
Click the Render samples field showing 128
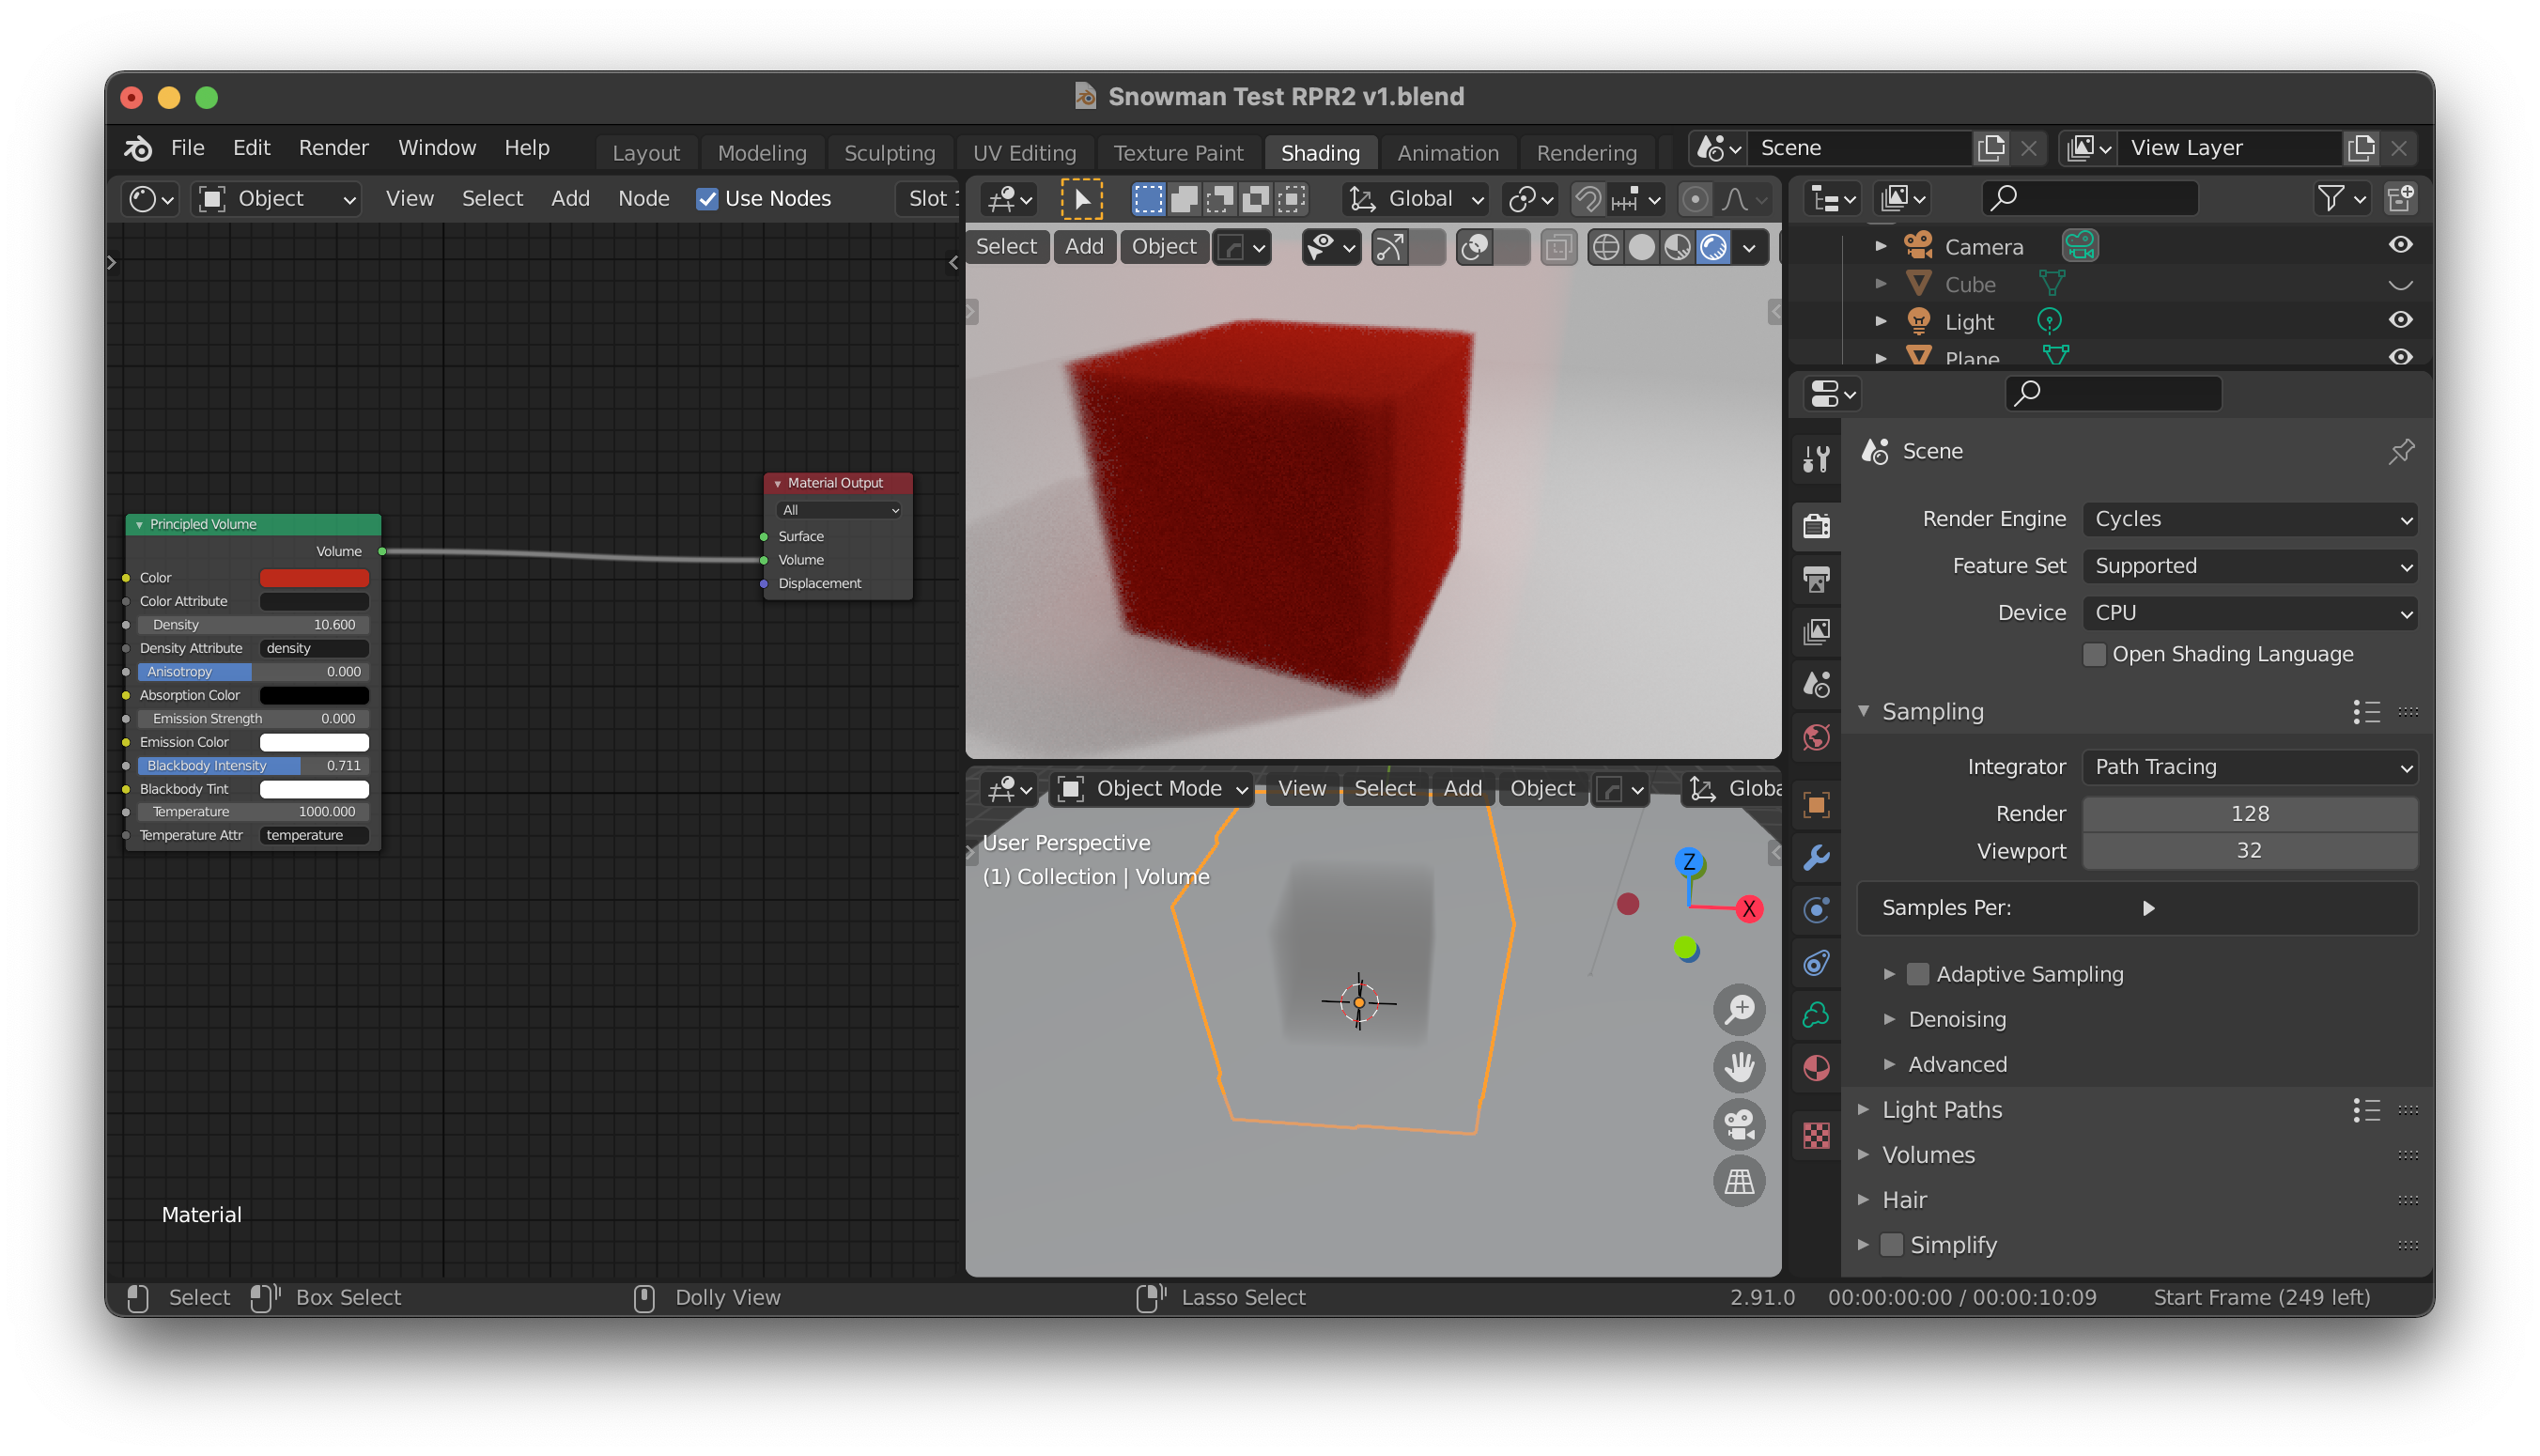pyautogui.click(x=2249, y=813)
